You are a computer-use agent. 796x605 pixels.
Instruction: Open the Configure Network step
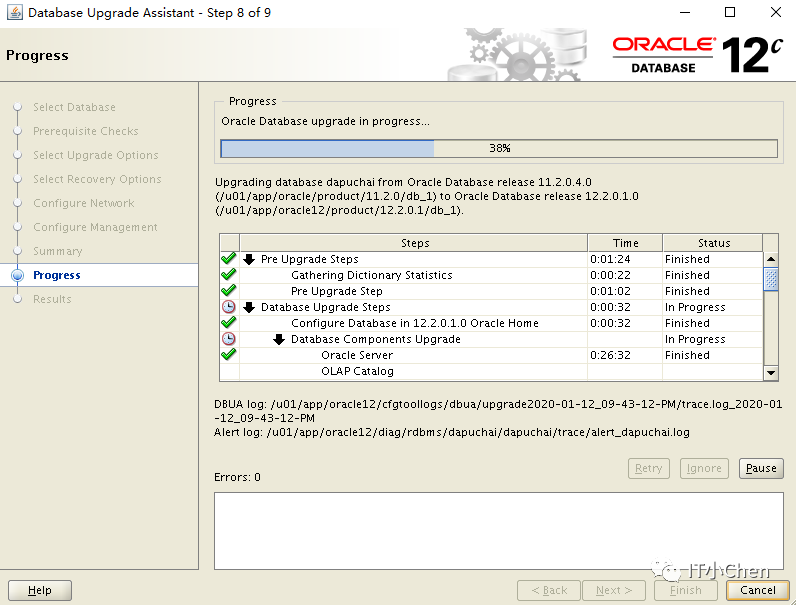(84, 203)
